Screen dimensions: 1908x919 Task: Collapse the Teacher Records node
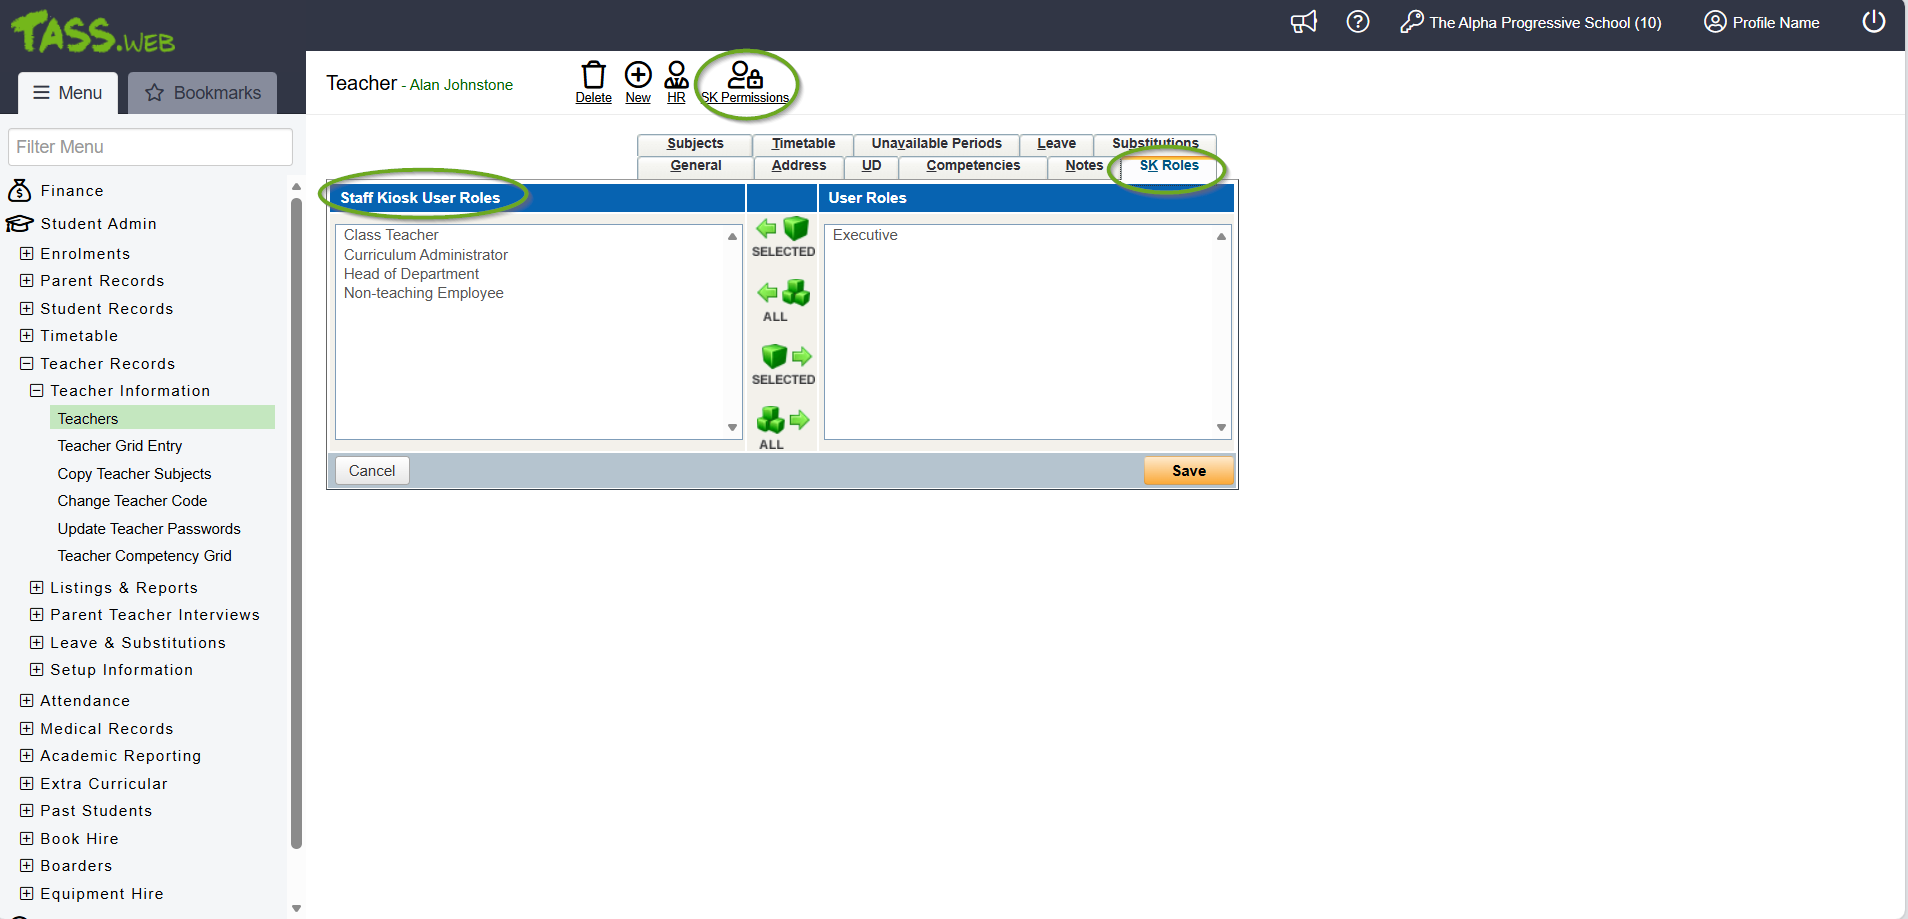(x=27, y=364)
